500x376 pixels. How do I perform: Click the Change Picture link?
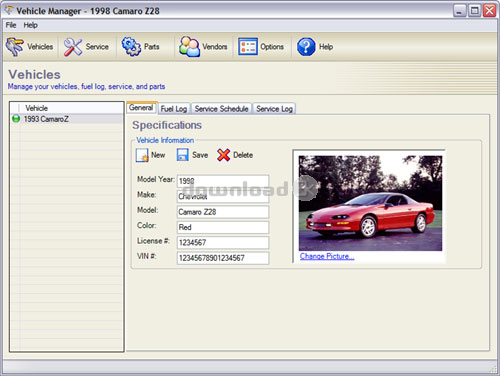[x=327, y=256]
